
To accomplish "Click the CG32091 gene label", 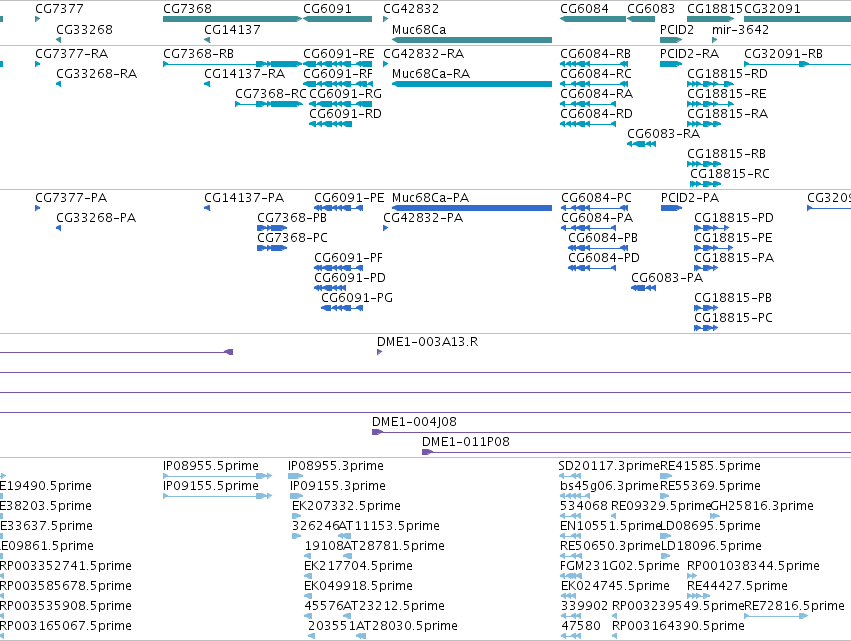I will click(x=772, y=9).
